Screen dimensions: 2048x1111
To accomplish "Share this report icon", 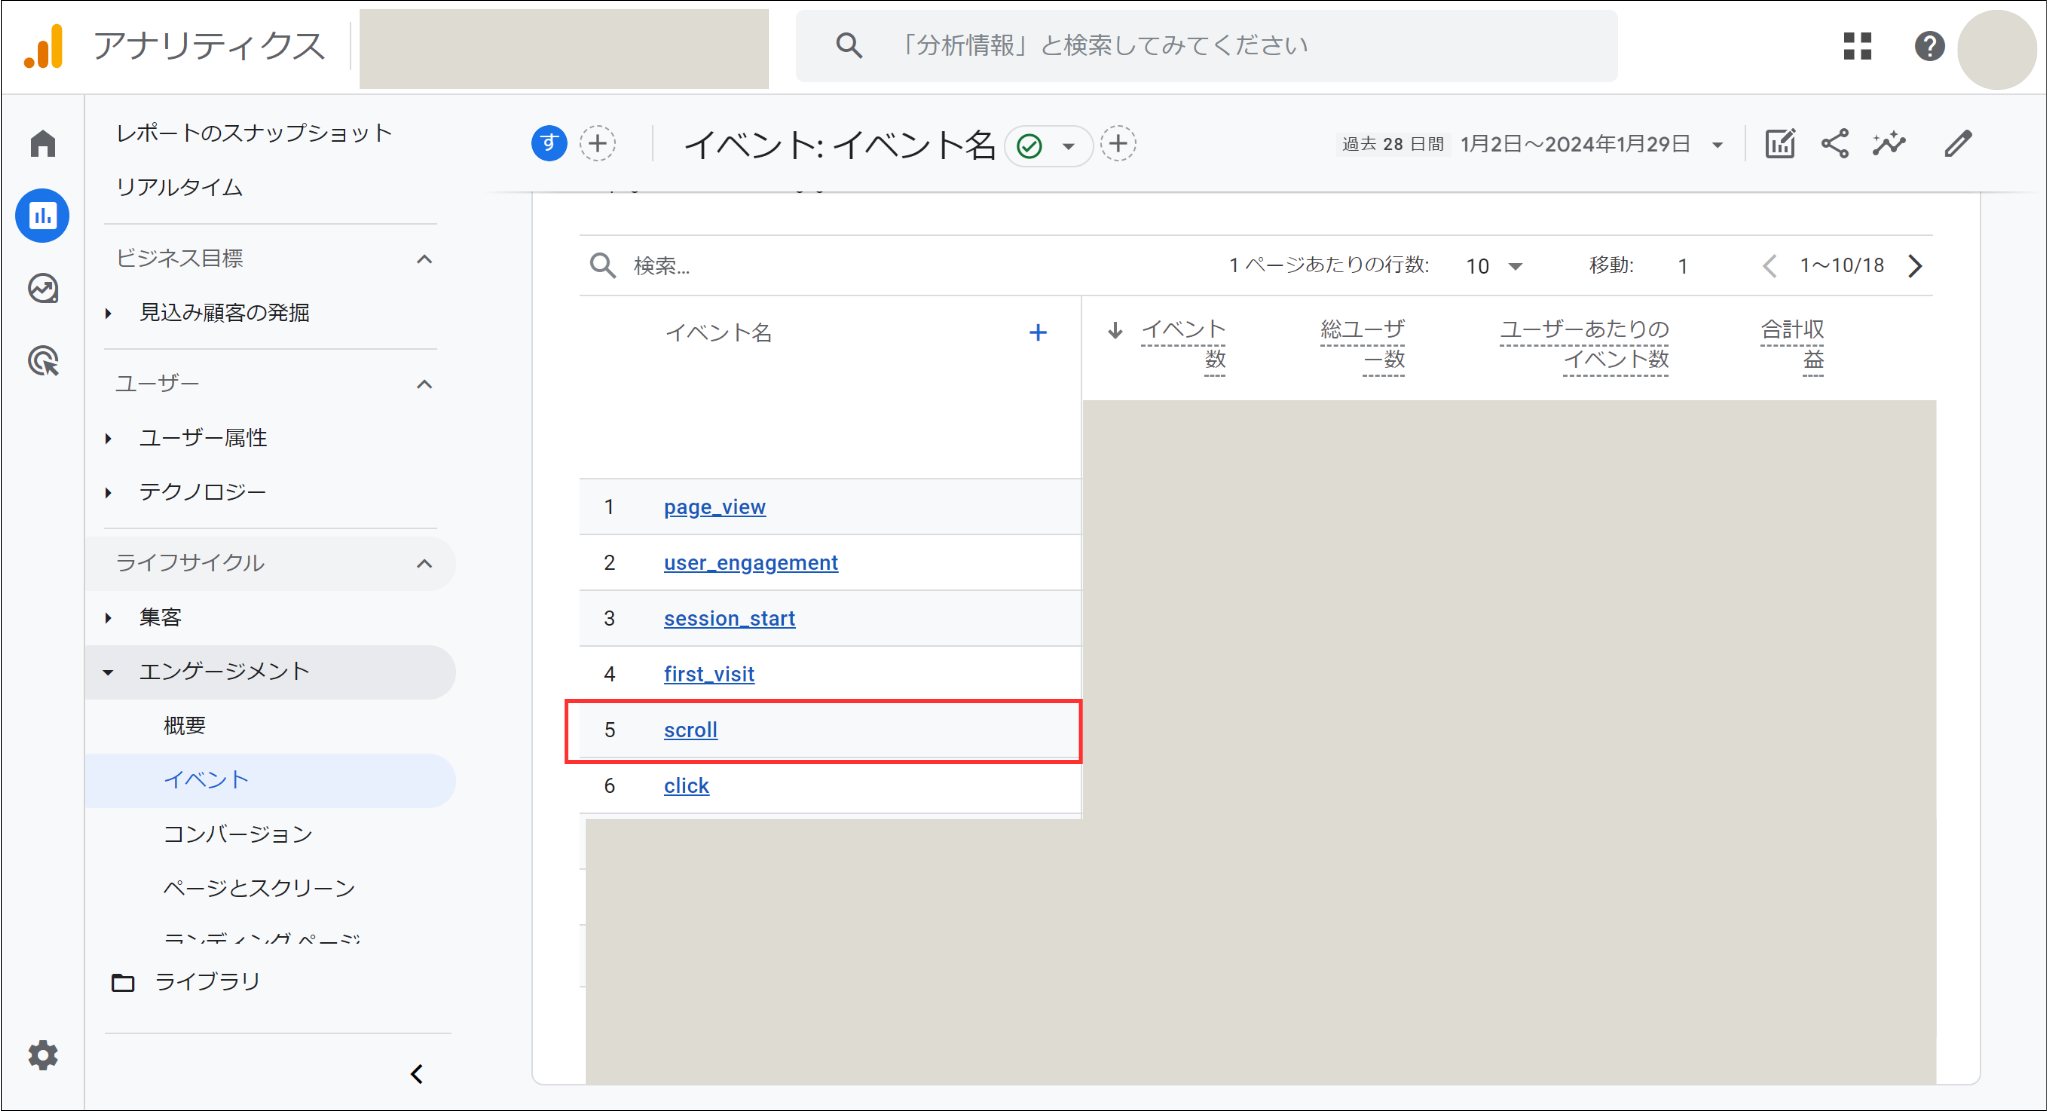I will [1835, 144].
